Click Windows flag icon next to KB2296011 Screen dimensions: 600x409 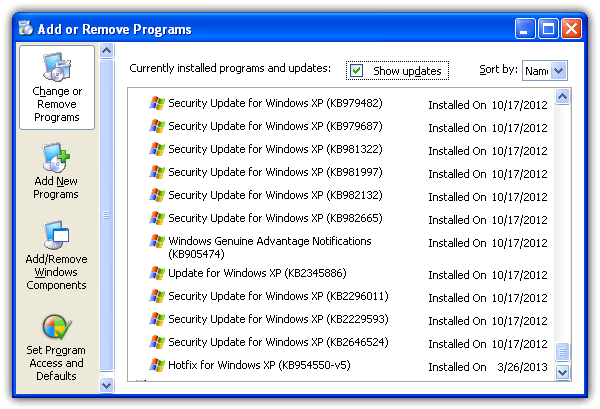[157, 296]
